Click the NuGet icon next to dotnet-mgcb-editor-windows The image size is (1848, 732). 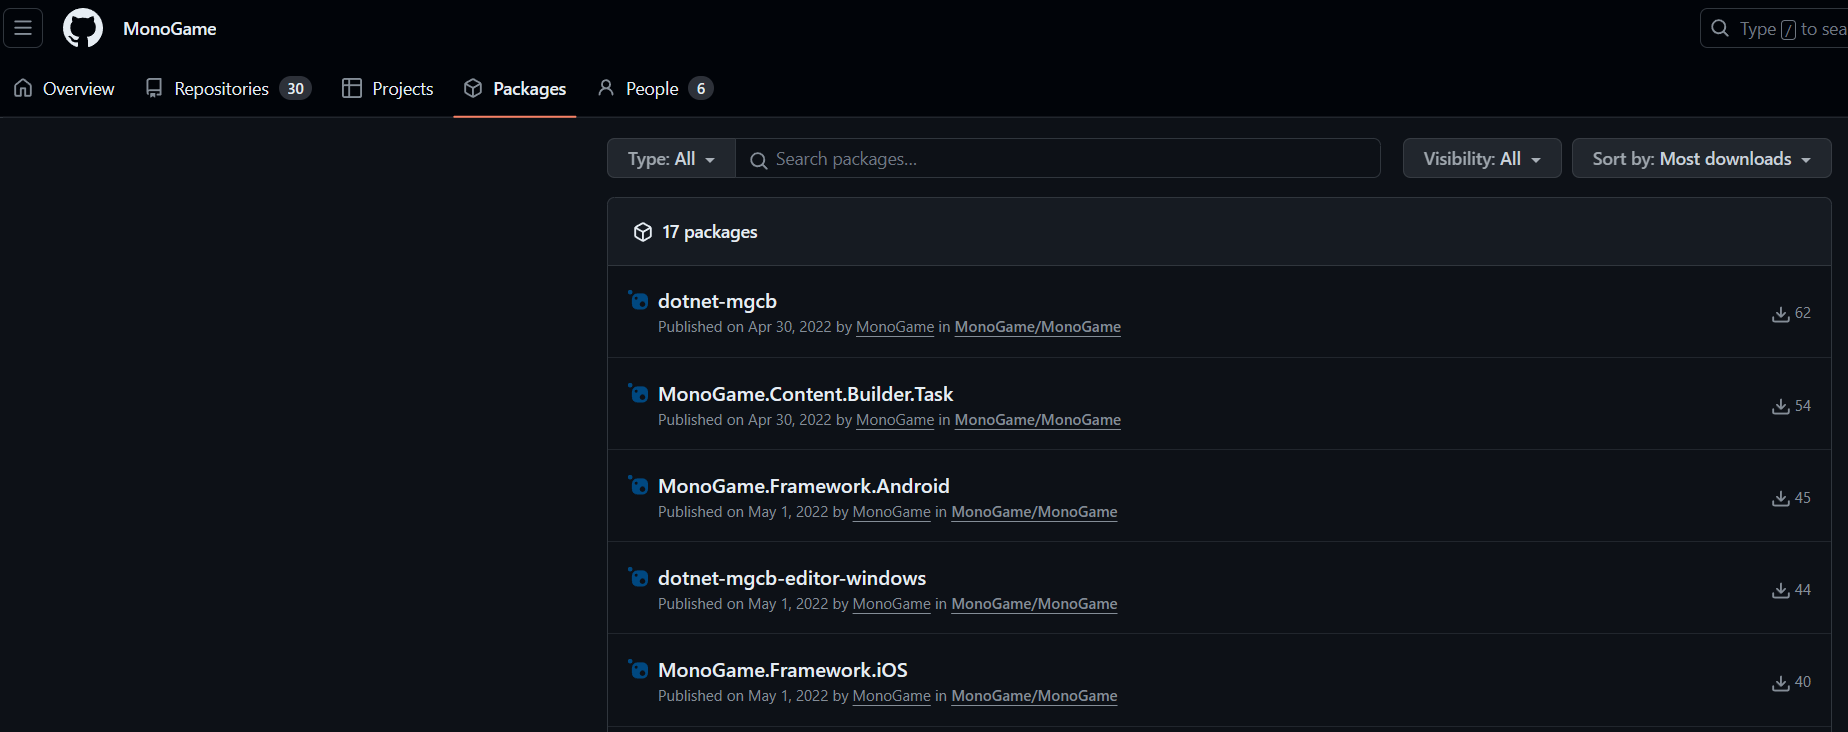[638, 577]
